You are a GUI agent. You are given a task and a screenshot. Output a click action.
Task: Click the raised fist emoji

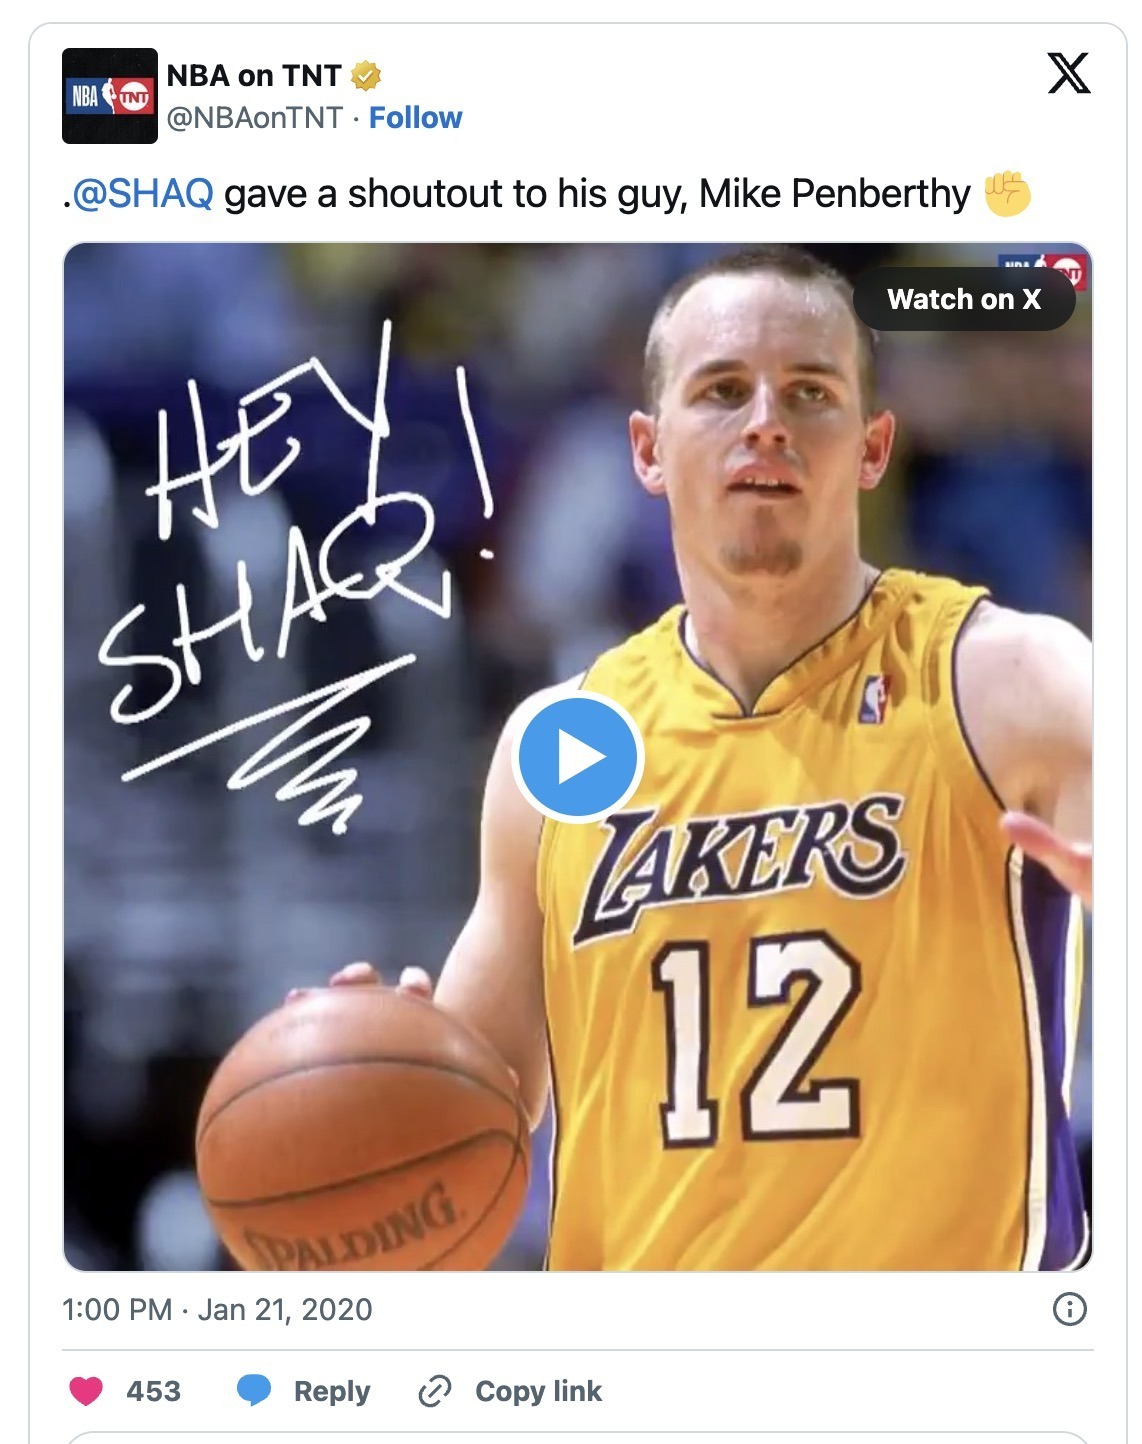pyautogui.click(x=1007, y=193)
